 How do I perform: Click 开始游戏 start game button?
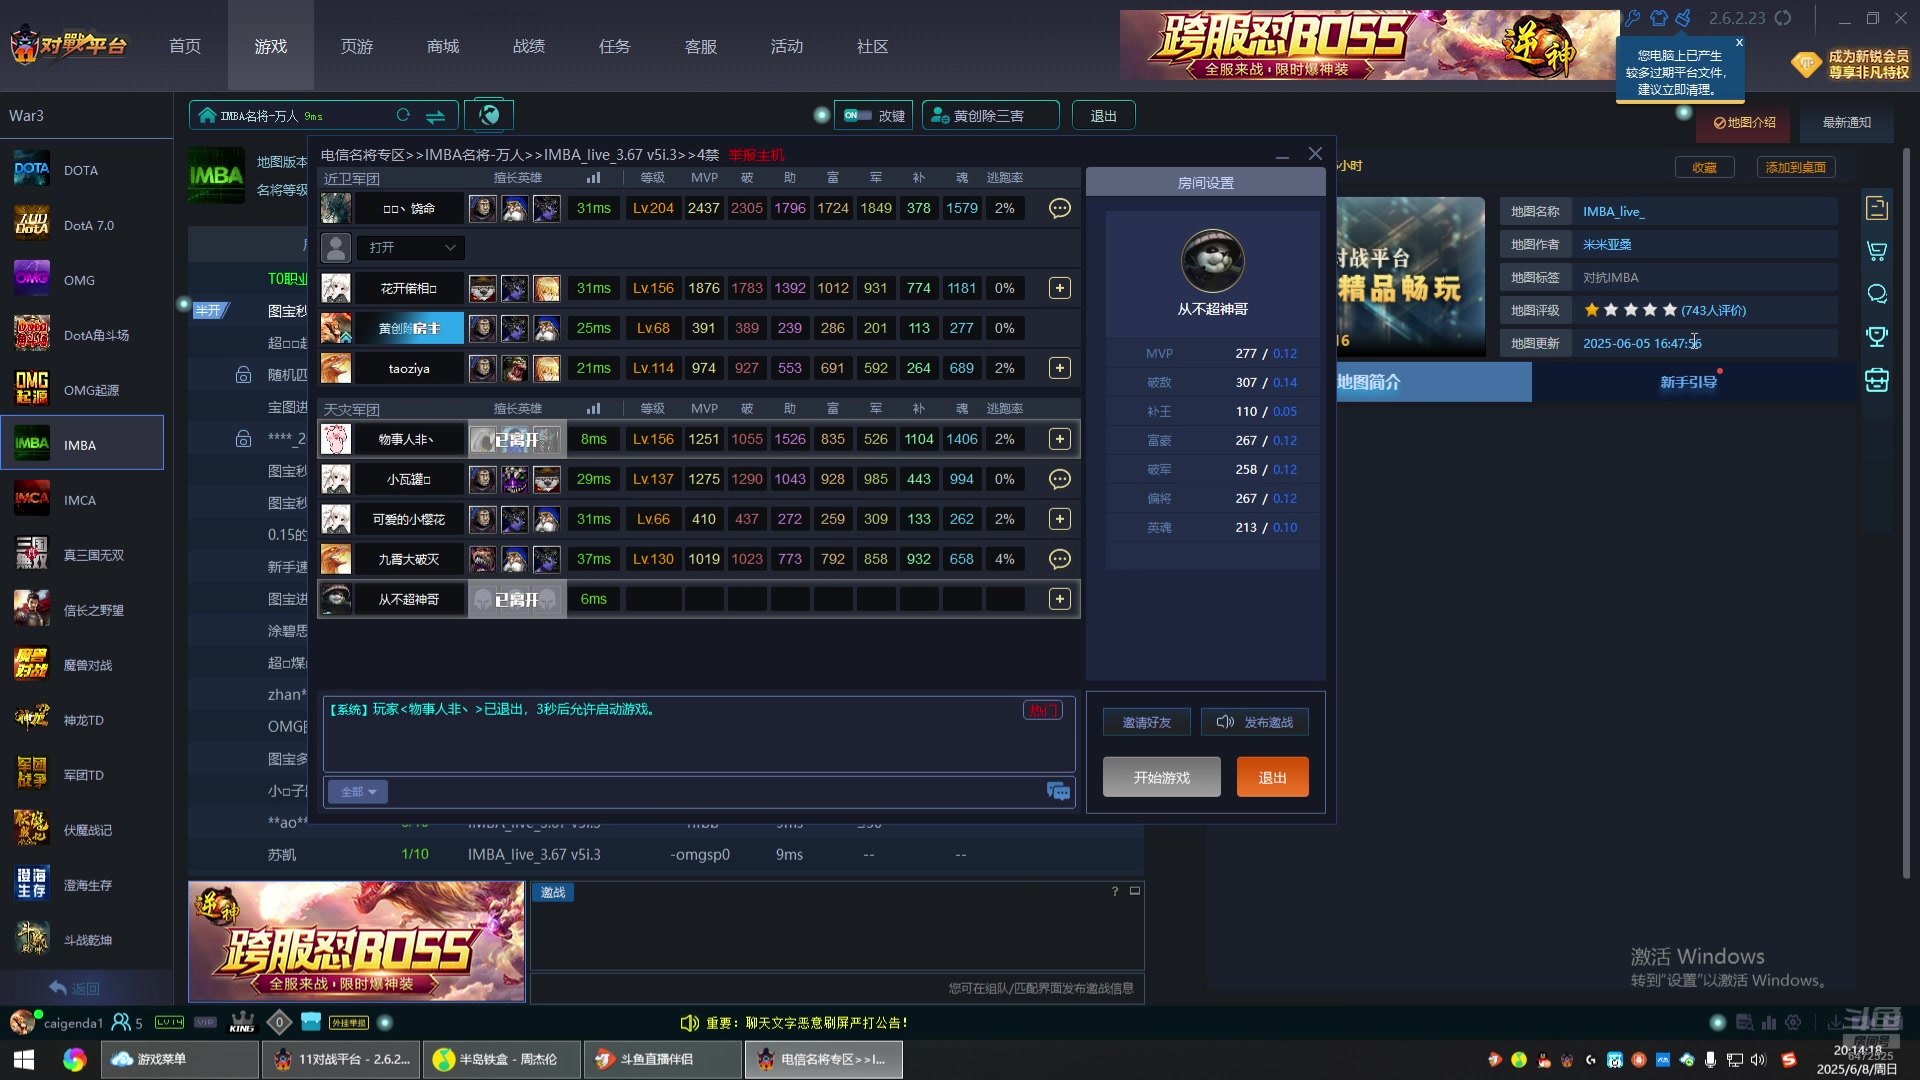[x=1162, y=777]
